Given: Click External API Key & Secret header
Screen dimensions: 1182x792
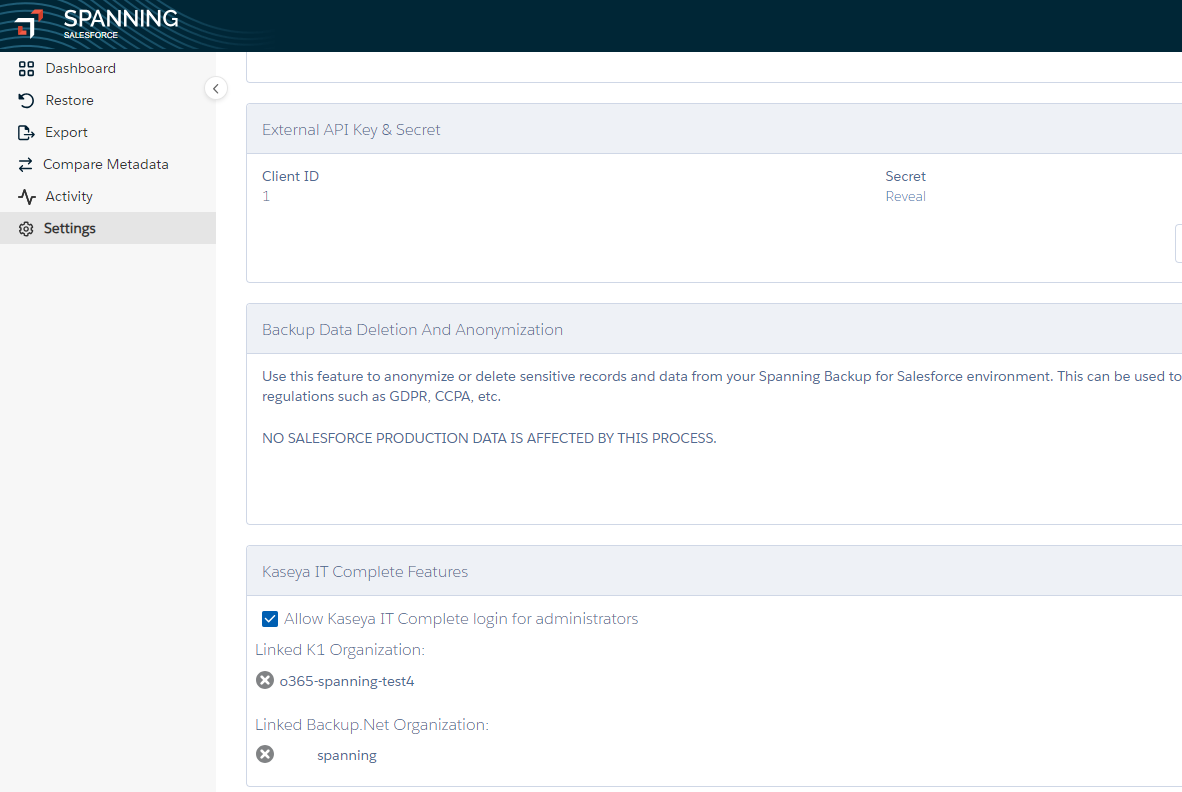Looking at the screenshot, I should pyautogui.click(x=351, y=130).
